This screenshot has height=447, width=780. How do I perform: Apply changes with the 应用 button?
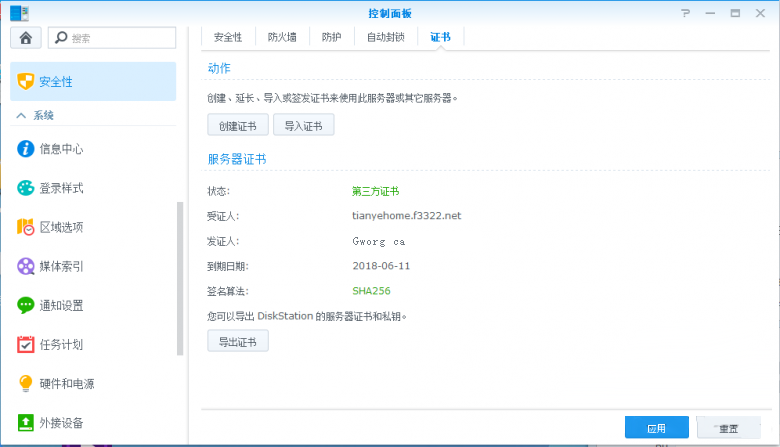657,428
